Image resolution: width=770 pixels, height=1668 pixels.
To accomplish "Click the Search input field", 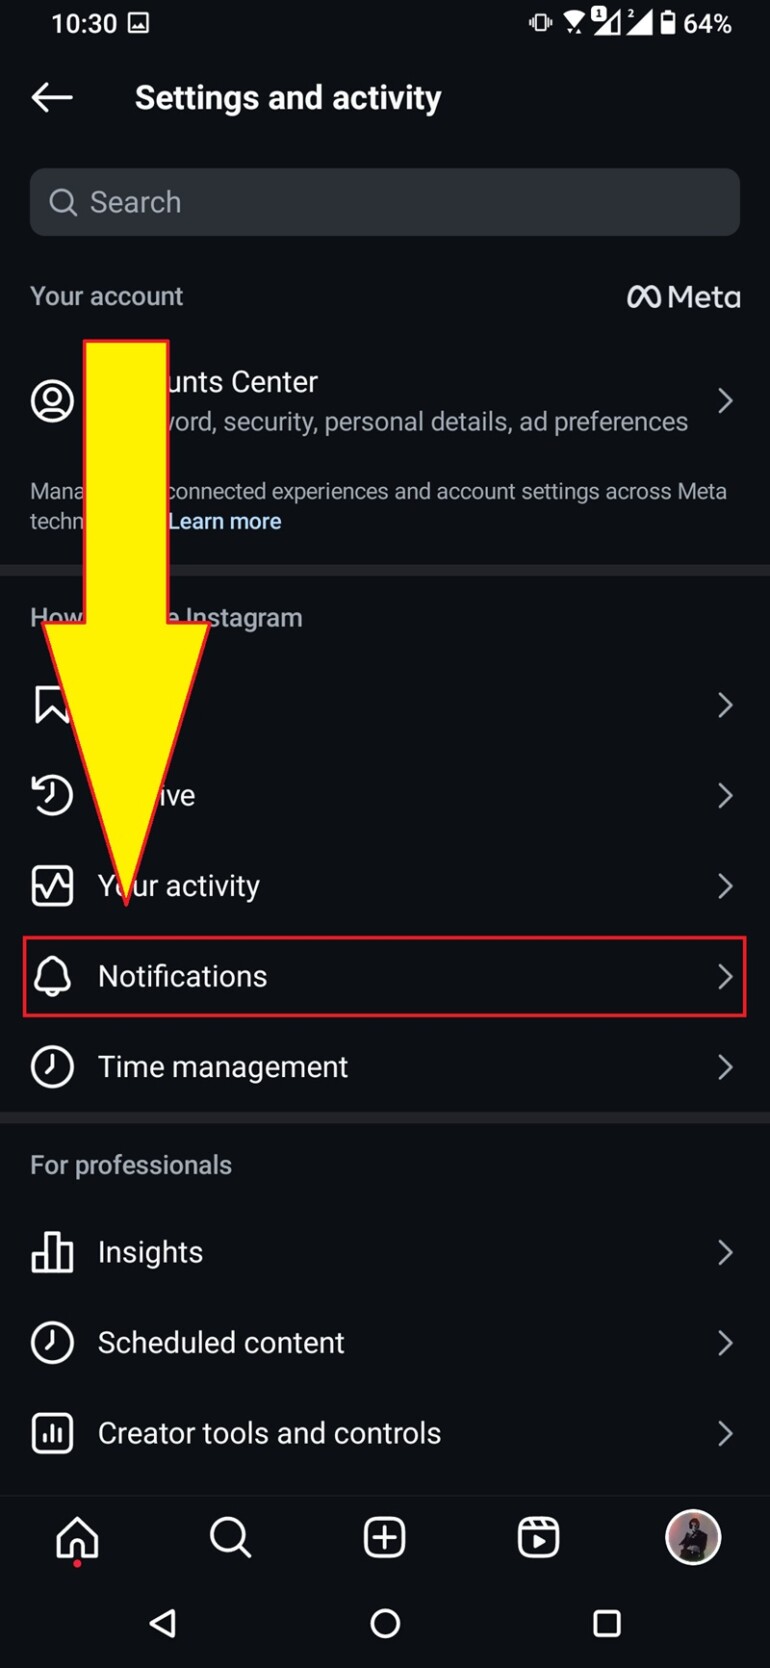I will click(x=385, y=202).
